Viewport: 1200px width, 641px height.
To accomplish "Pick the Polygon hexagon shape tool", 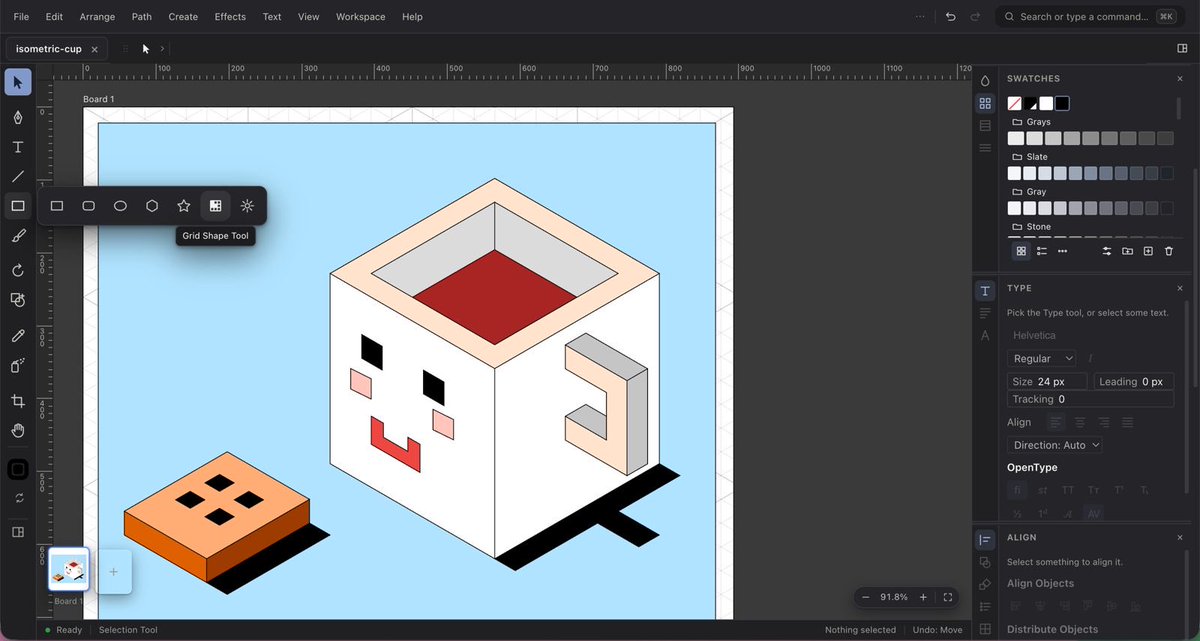I will pyautogui.click(x=152, y=206).
